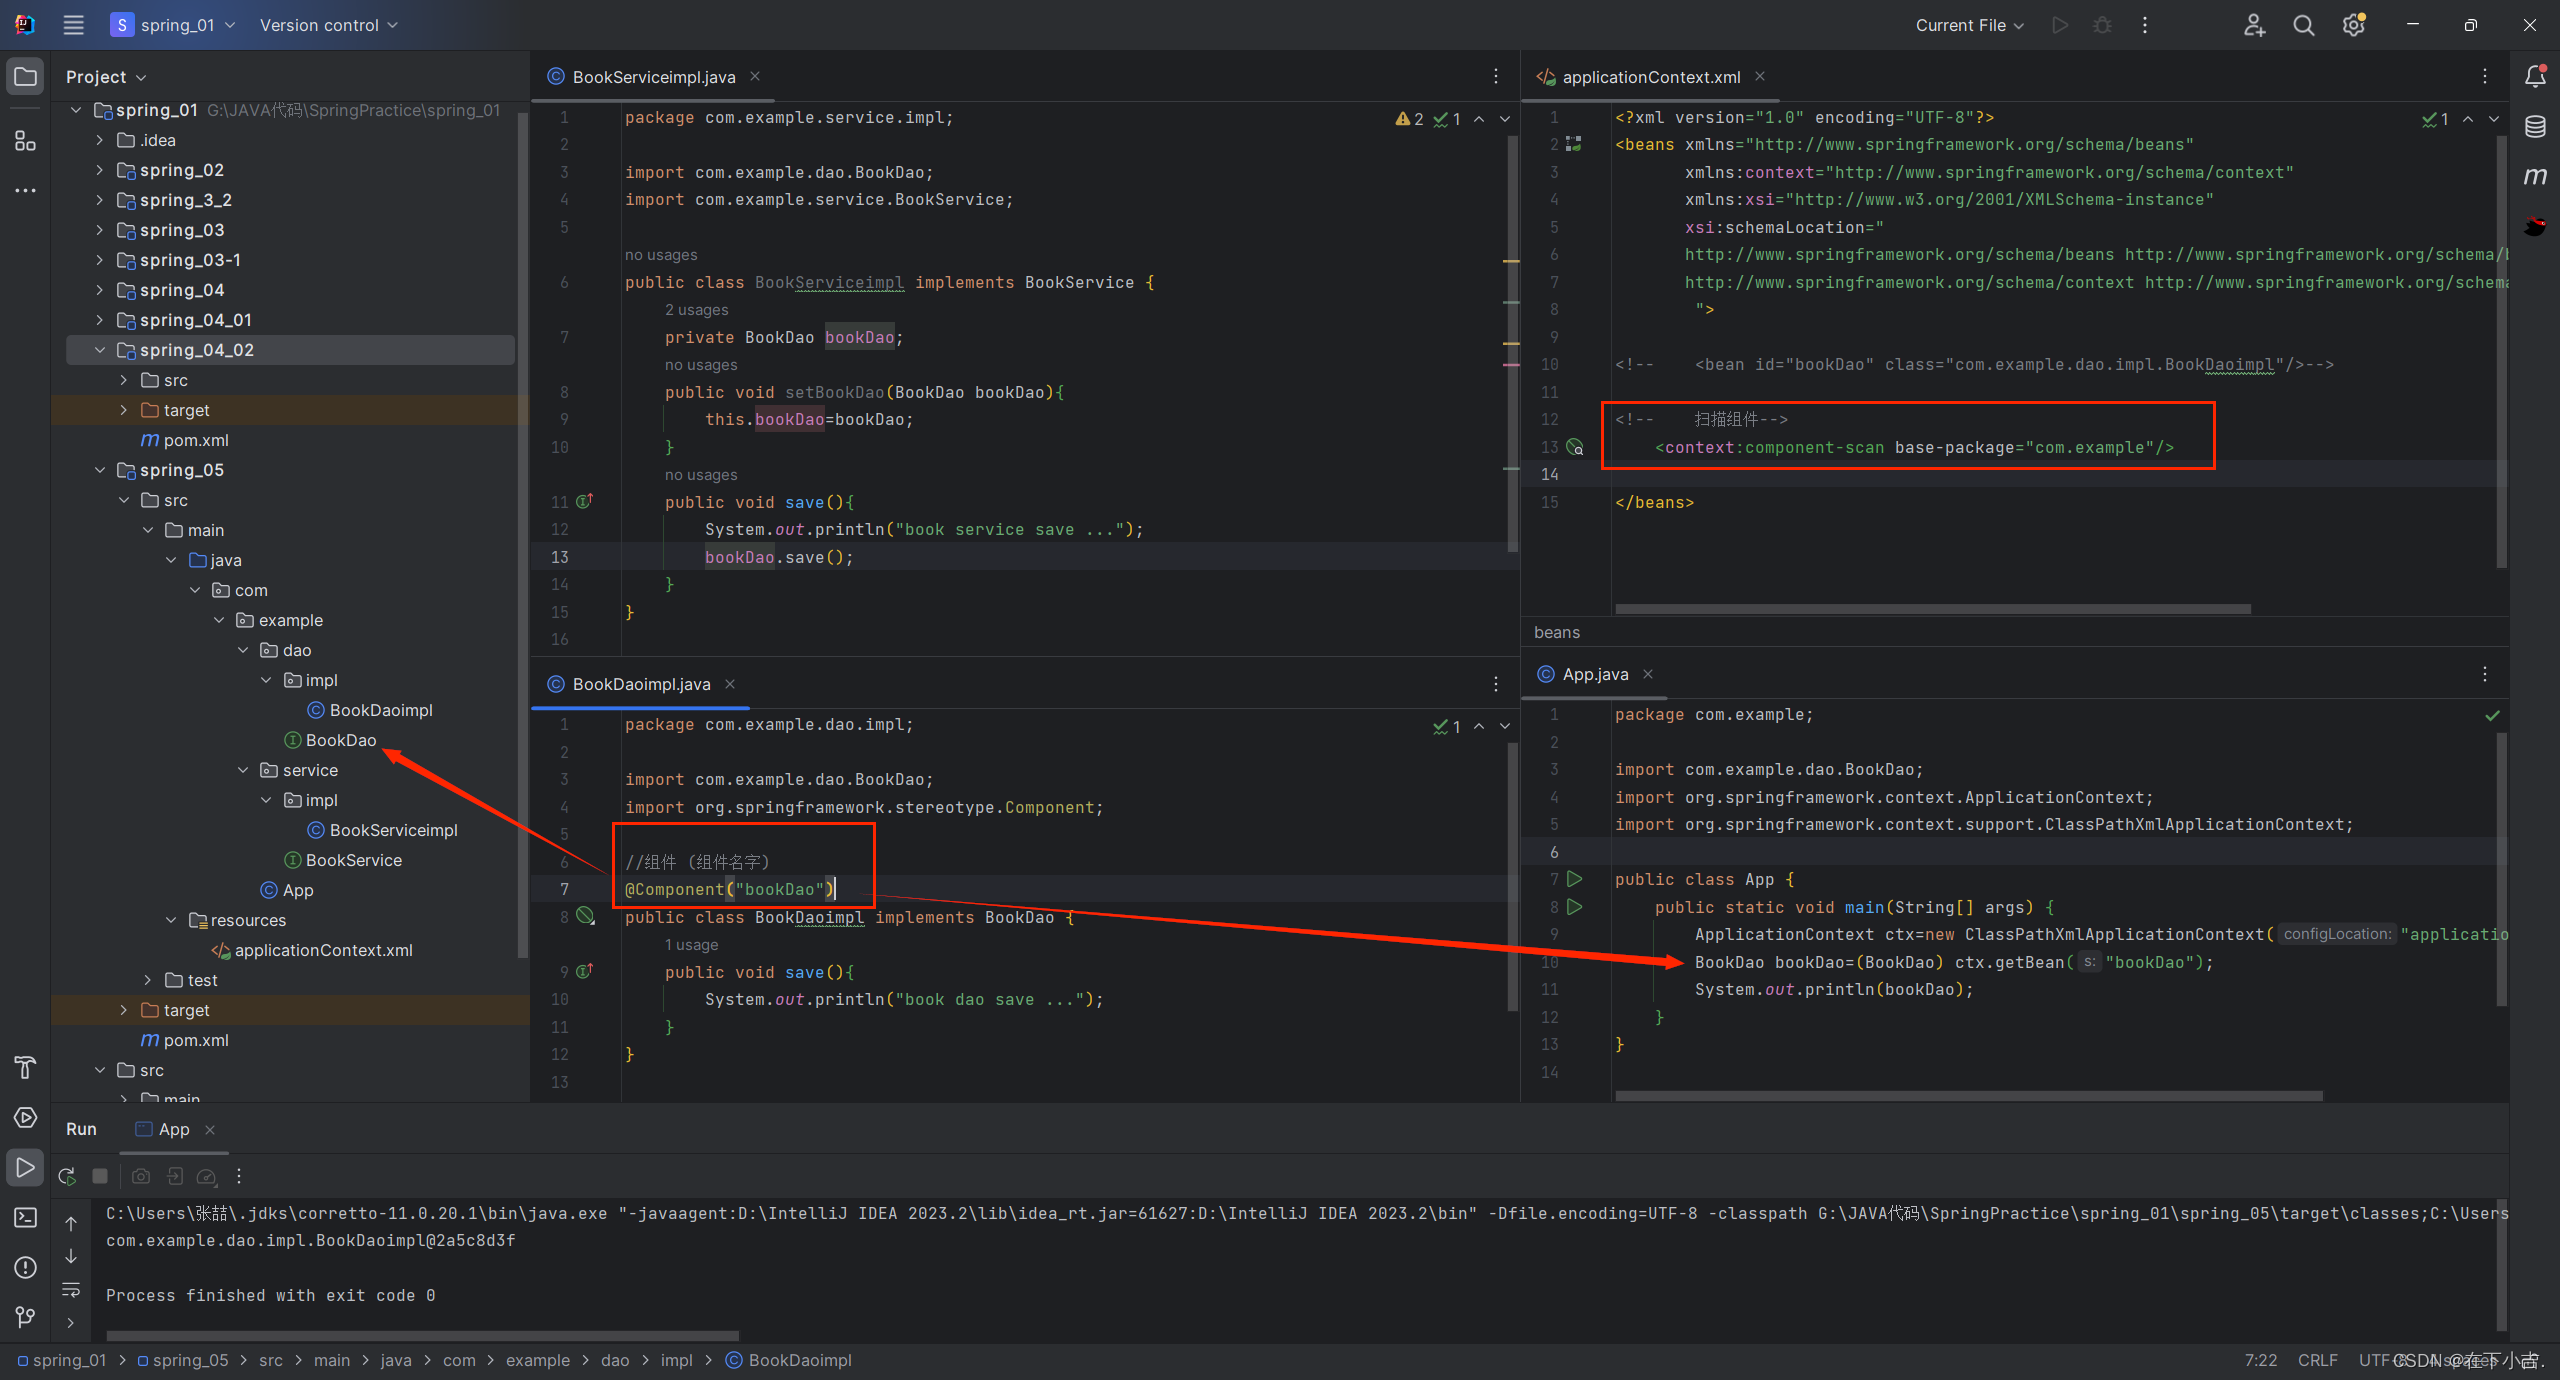Screen dimensions: 2560x1380
Task: Expand the spring_02 folder
Action: (x=100, y=170)
